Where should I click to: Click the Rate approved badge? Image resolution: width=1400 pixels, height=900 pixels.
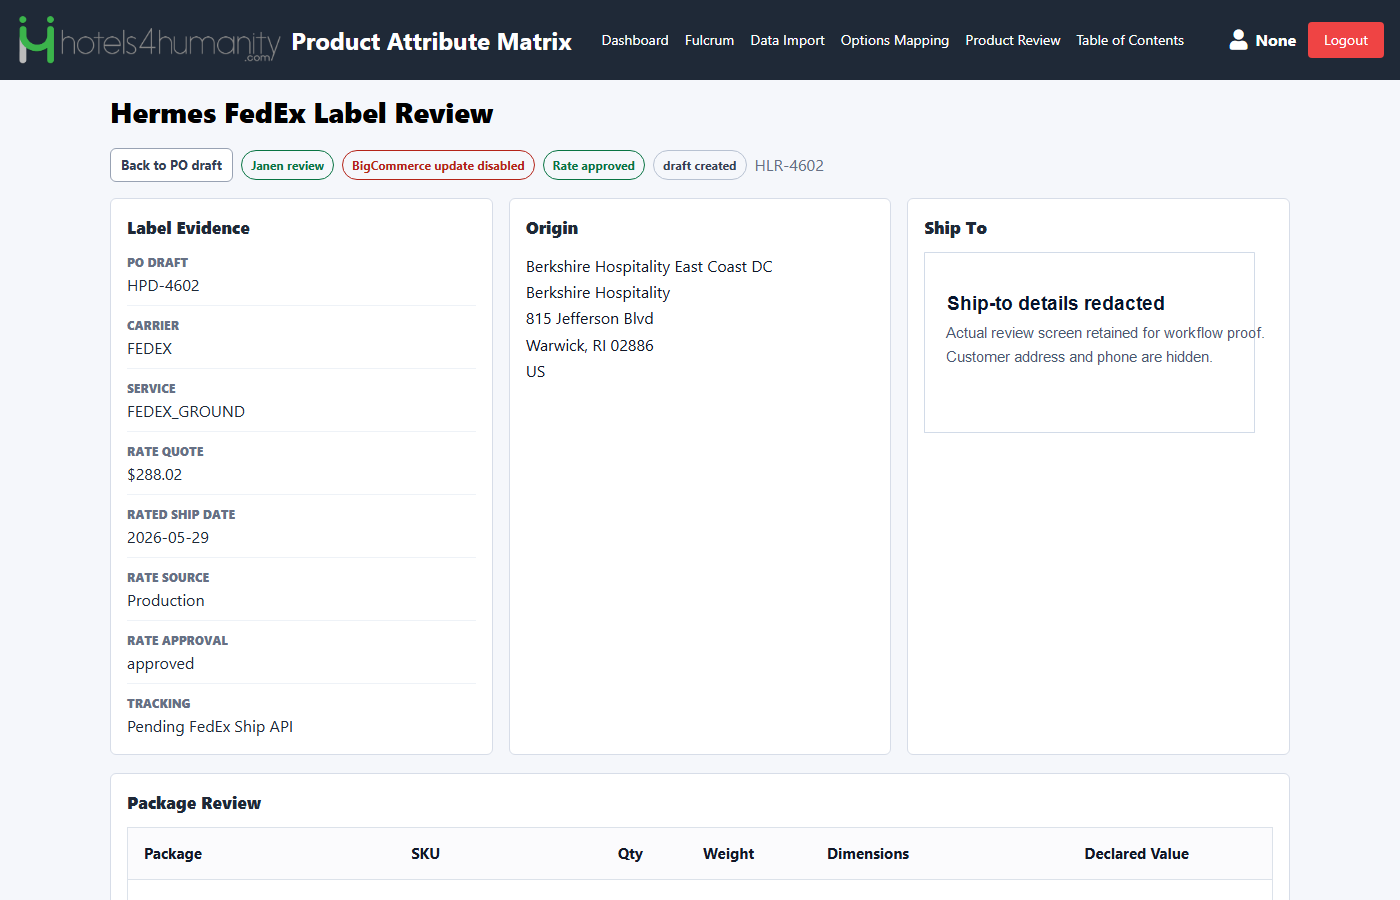(594, 165)
